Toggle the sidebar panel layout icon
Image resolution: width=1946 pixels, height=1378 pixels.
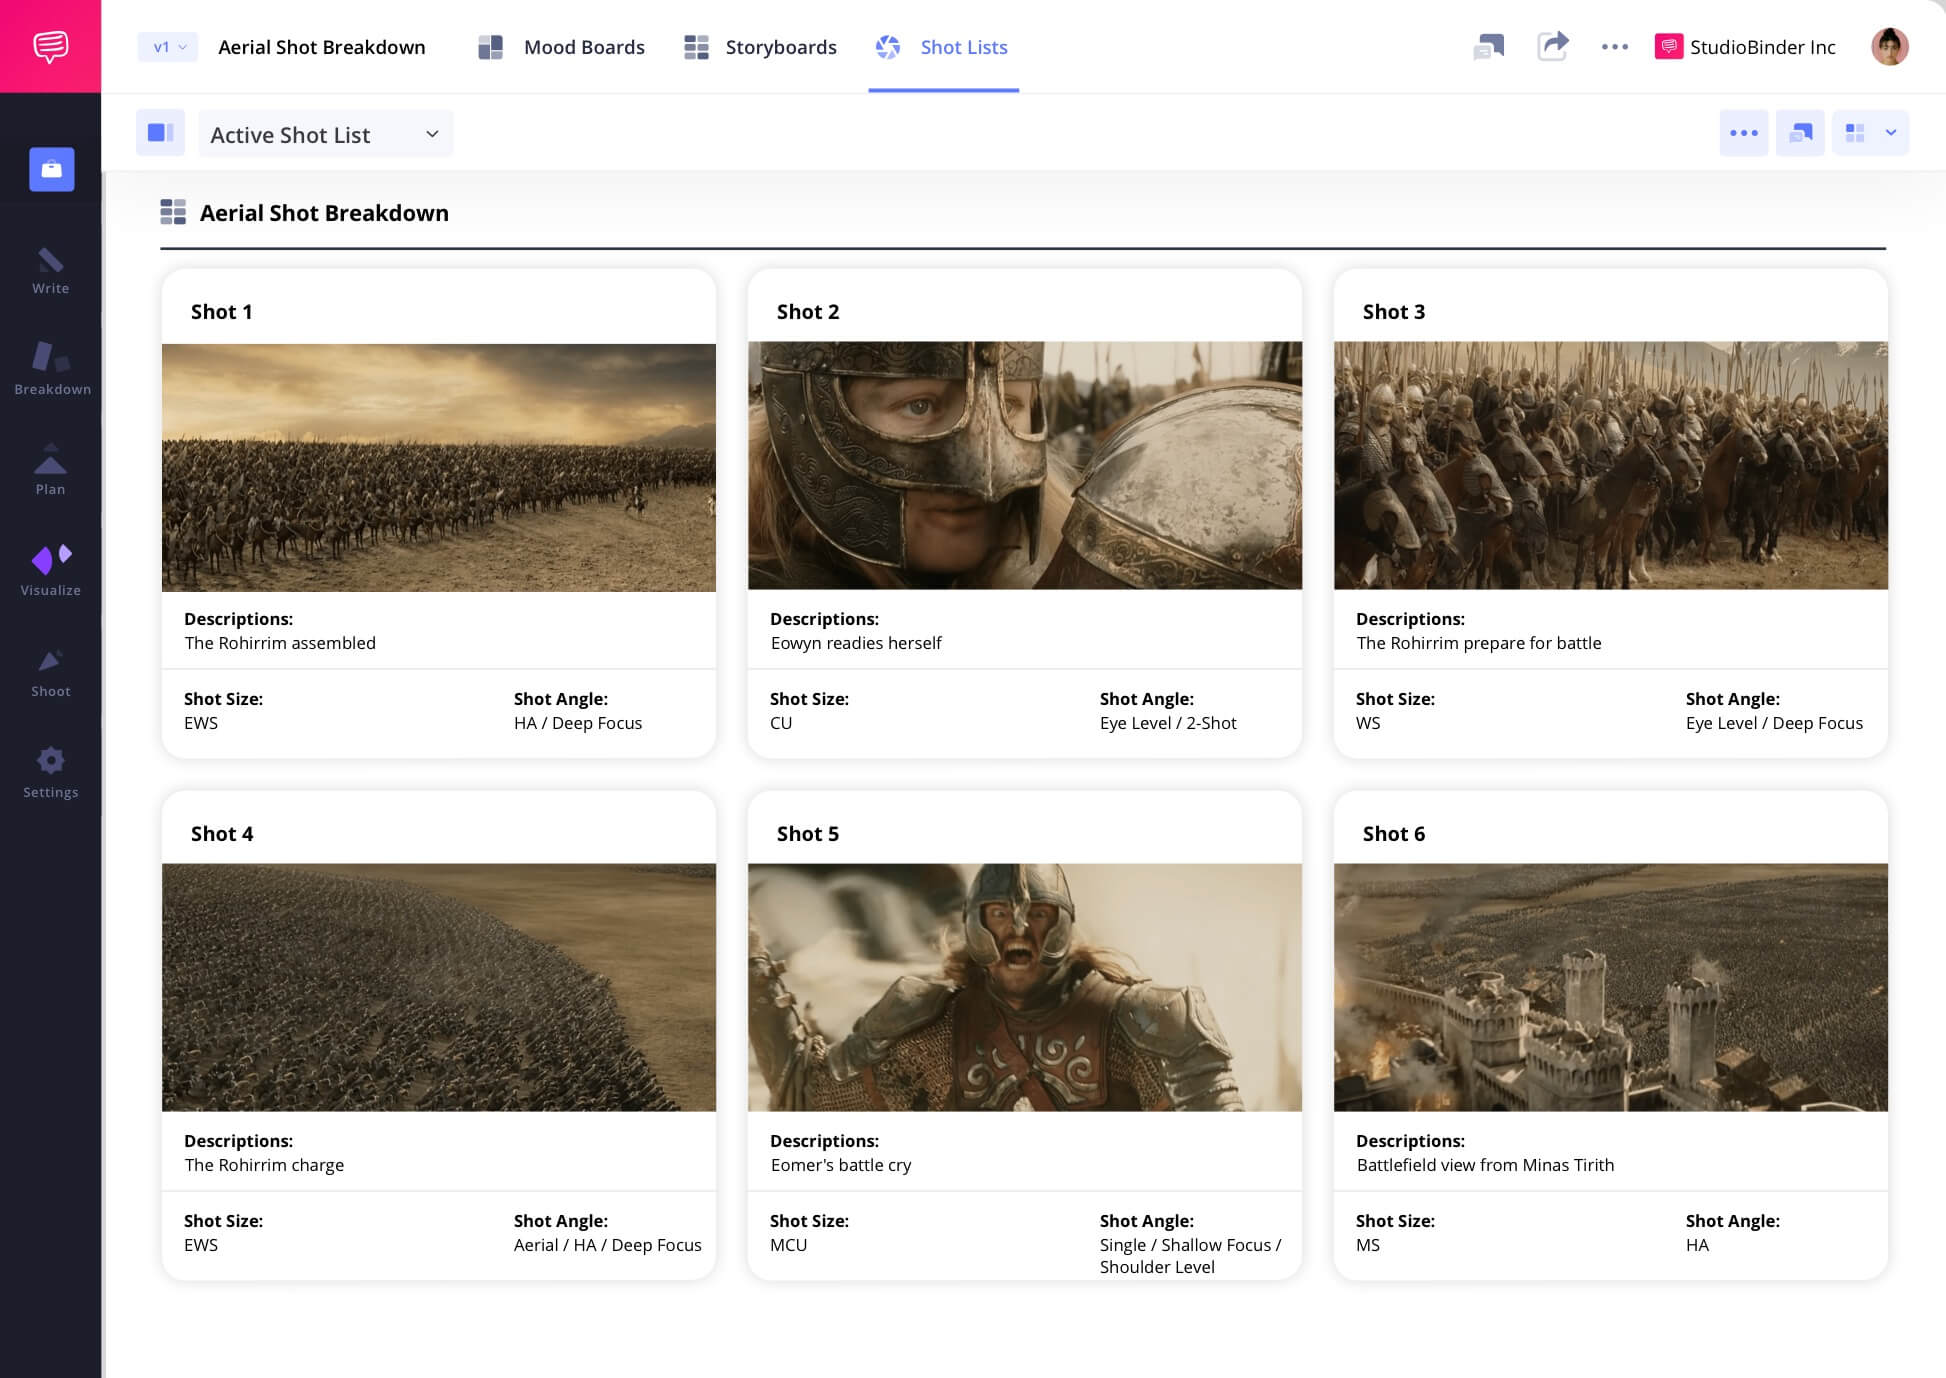(x=161, y=133)
